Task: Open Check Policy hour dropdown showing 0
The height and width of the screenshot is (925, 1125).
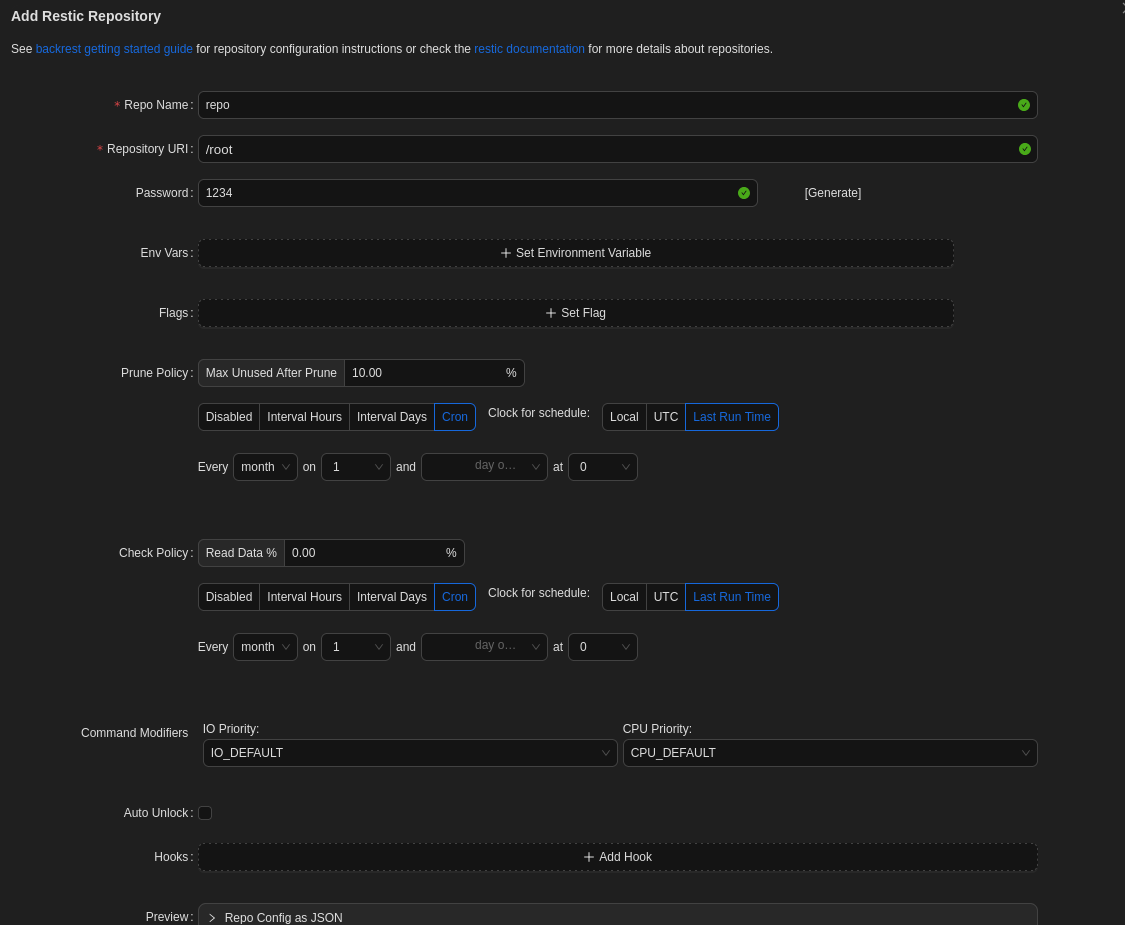Action: (x=603, y=647)
